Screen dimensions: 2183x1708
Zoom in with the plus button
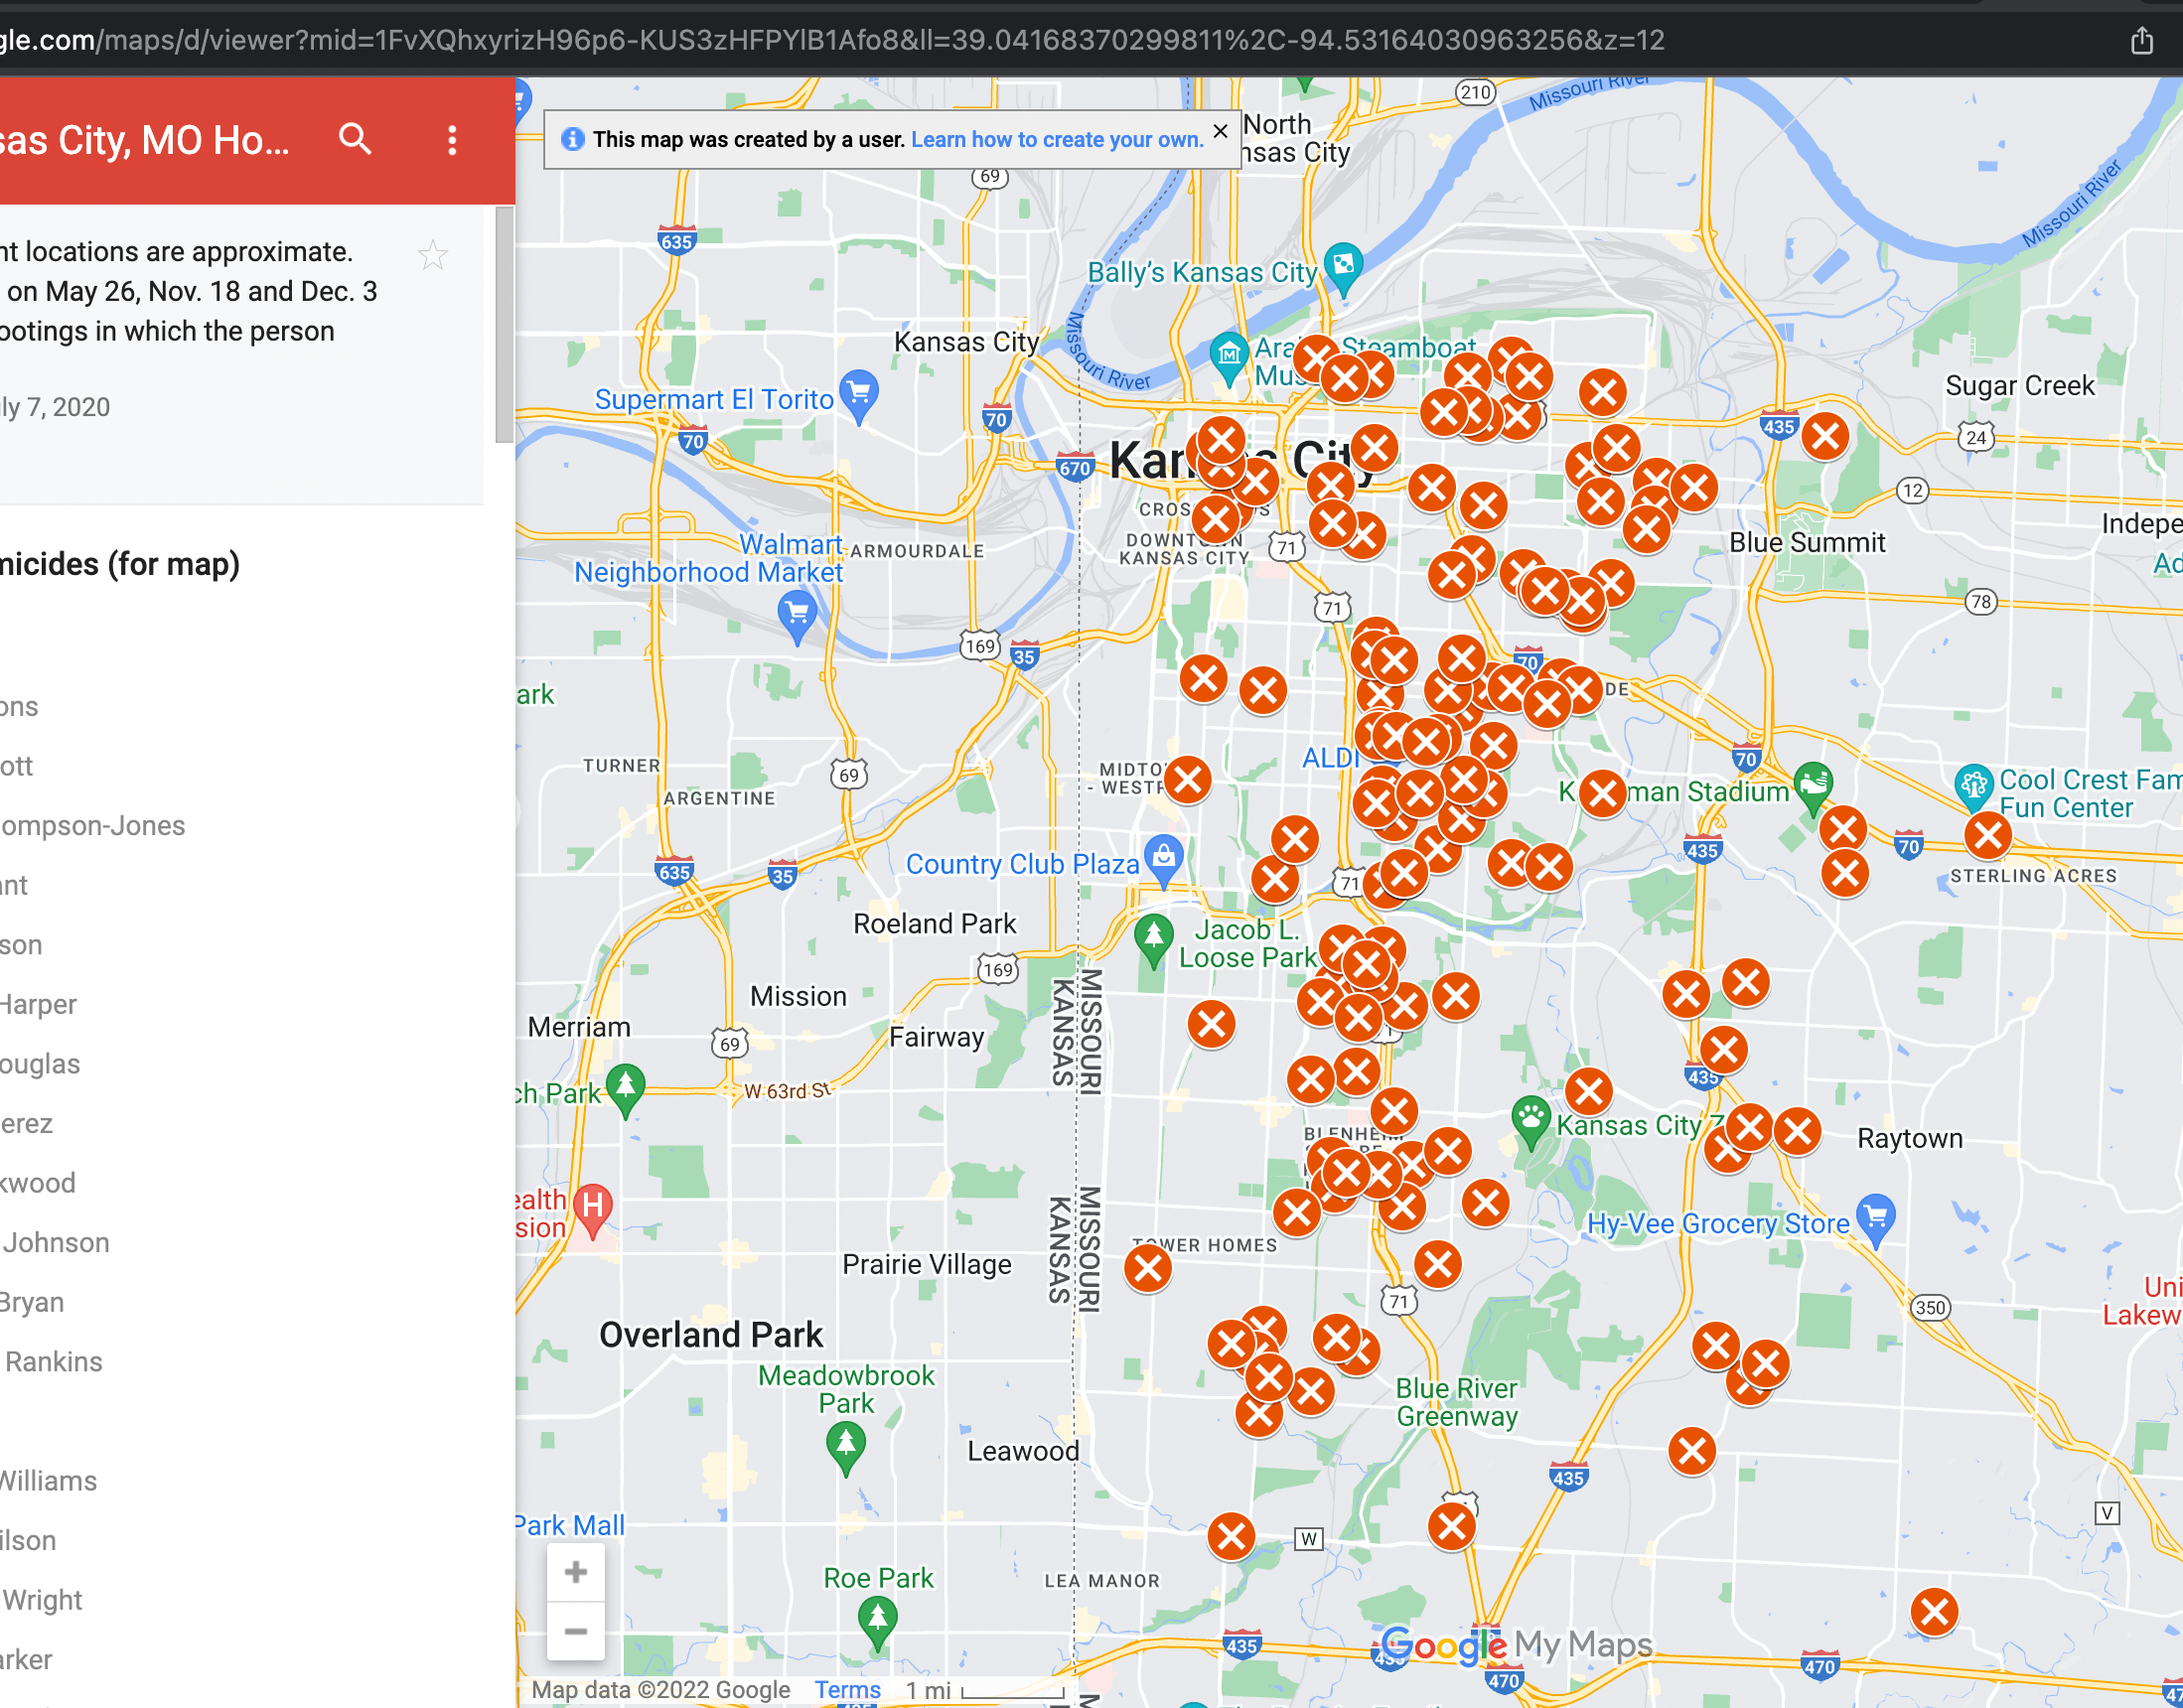coord(575,1572)
